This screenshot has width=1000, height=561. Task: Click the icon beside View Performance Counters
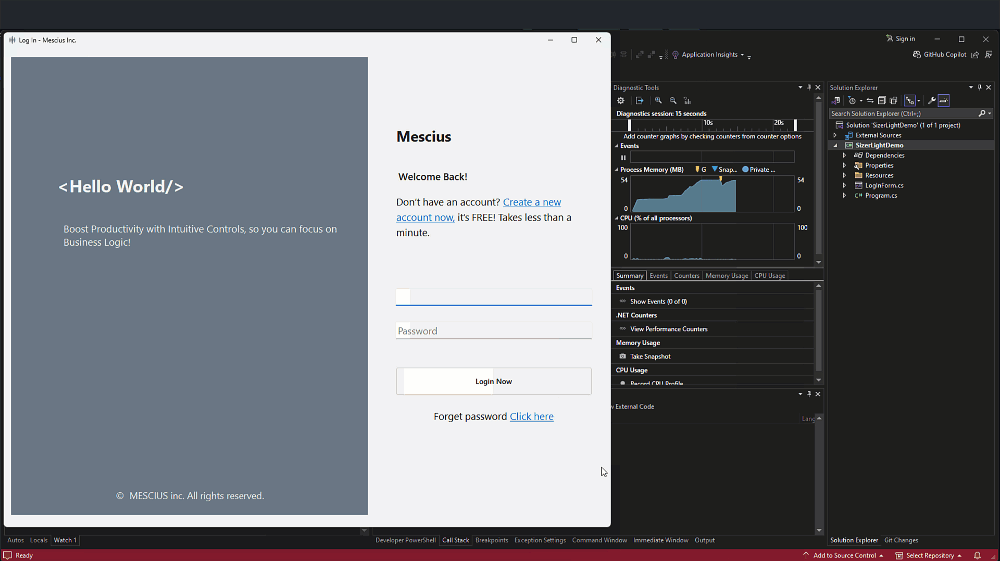coord(623,329)
